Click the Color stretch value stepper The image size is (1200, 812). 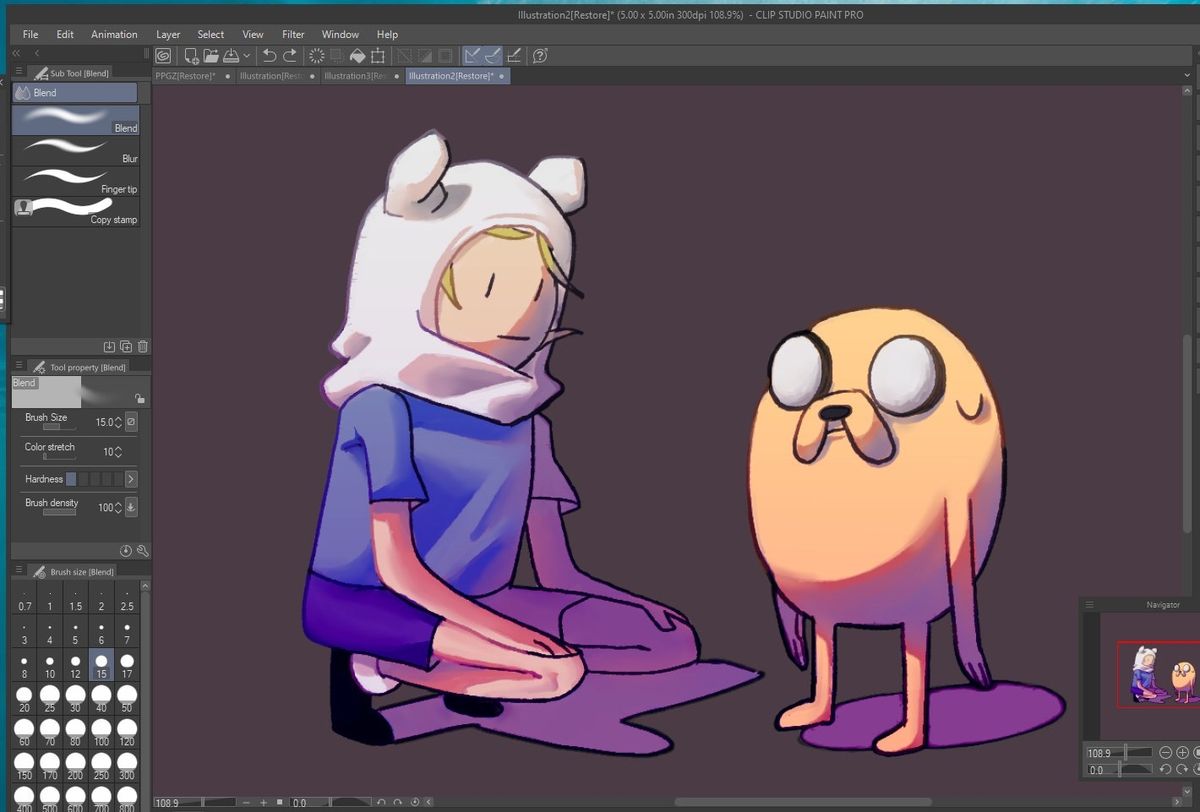119,452
